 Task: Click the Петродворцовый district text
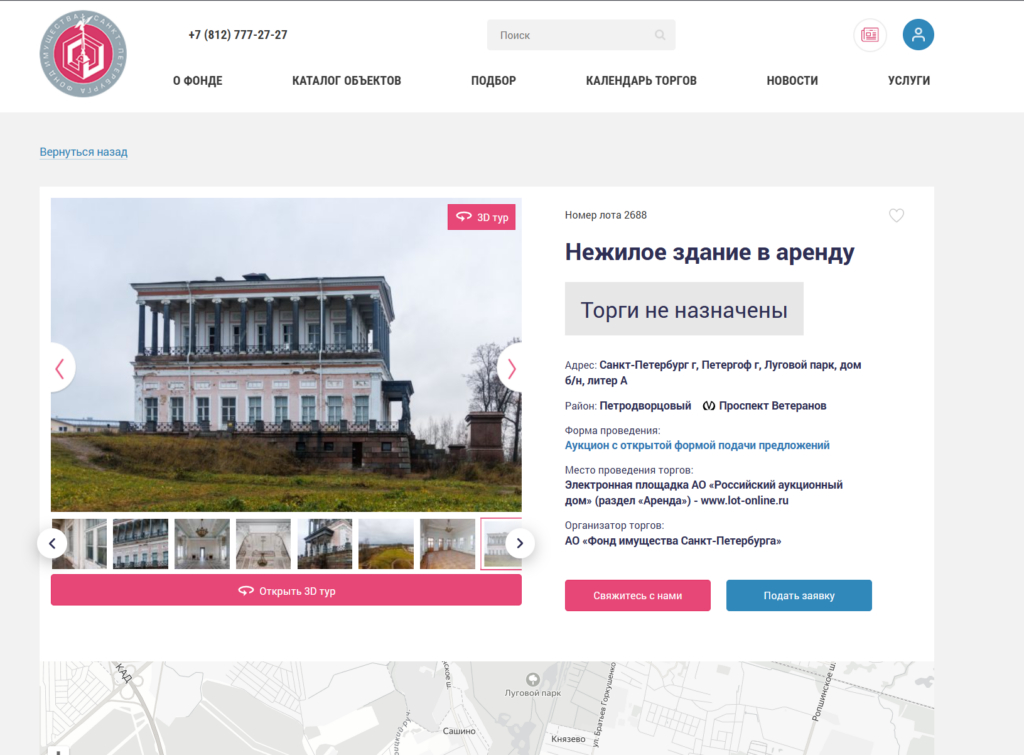pos(645,406)
